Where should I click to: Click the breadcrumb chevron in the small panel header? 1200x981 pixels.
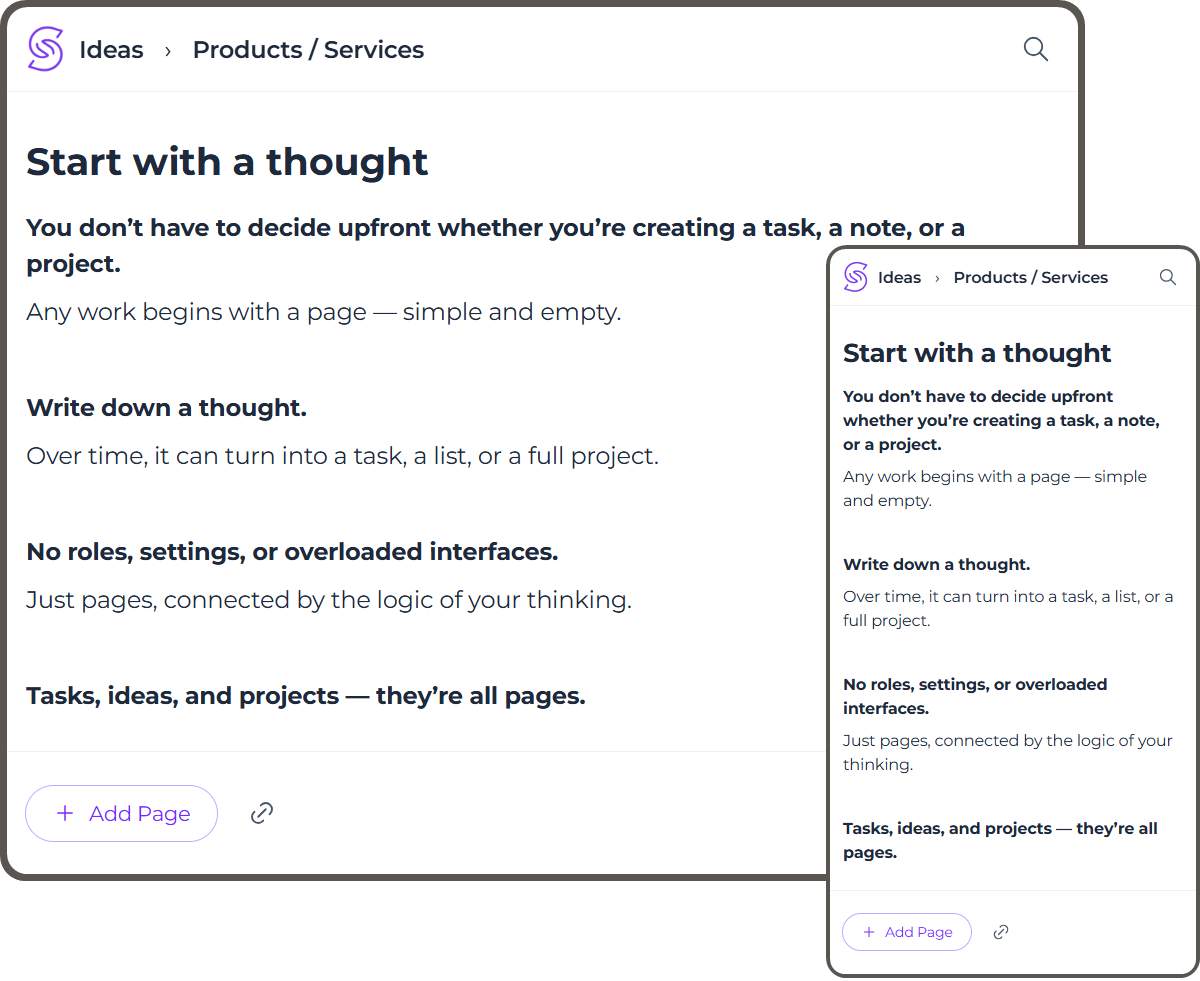(x=937, y=278)
